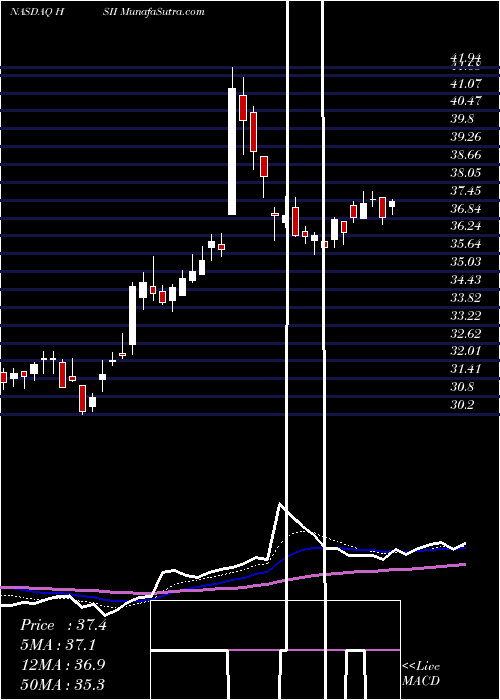Click the 36.84 price level label
500x700 pixels.
coord(466,208)
